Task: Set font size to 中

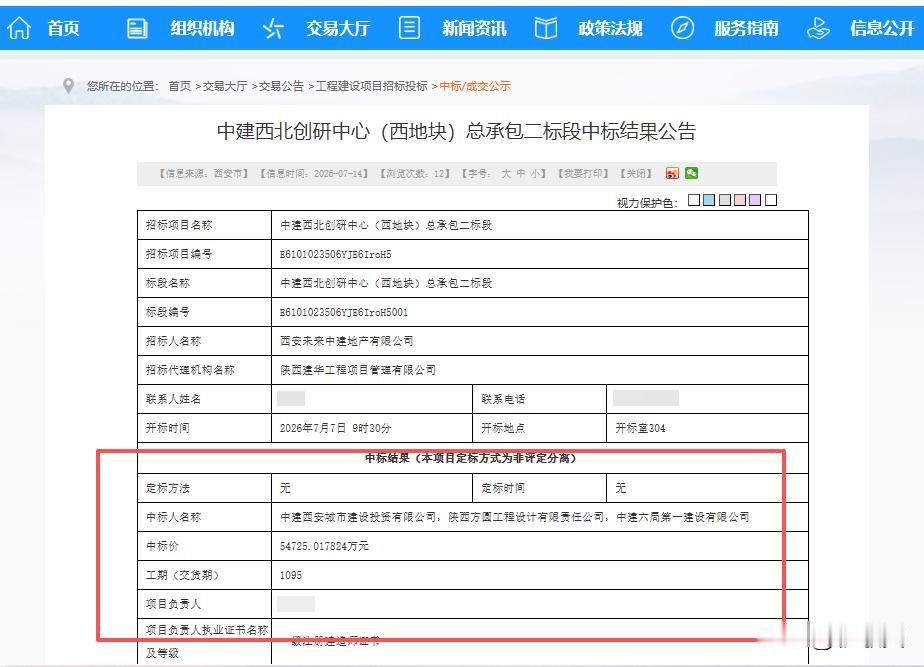Action: point(520,174)
